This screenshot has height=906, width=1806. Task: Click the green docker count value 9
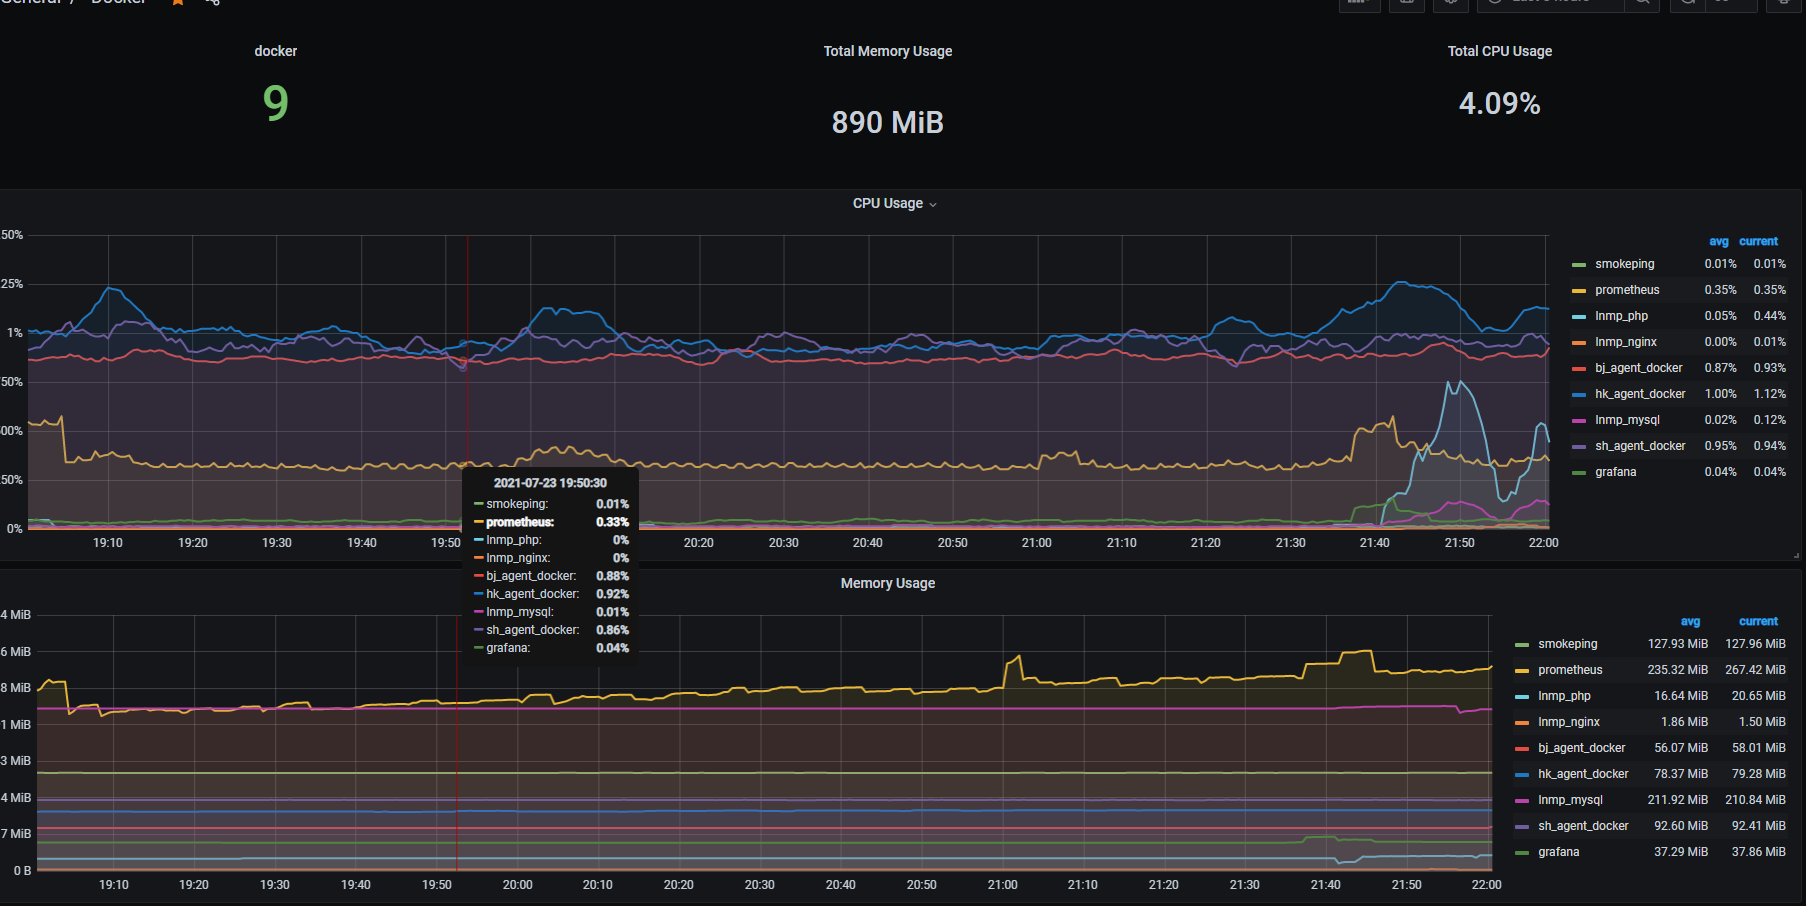point(275,103)
